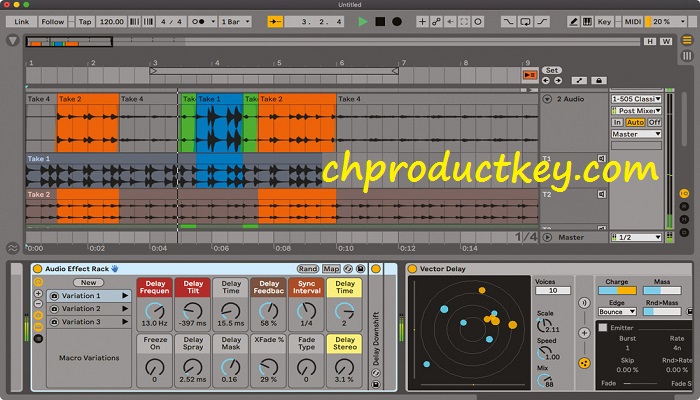Screen dimensions: 700x400
Task: Jump to previous locator arrow
Action: (x=546, y=81)
